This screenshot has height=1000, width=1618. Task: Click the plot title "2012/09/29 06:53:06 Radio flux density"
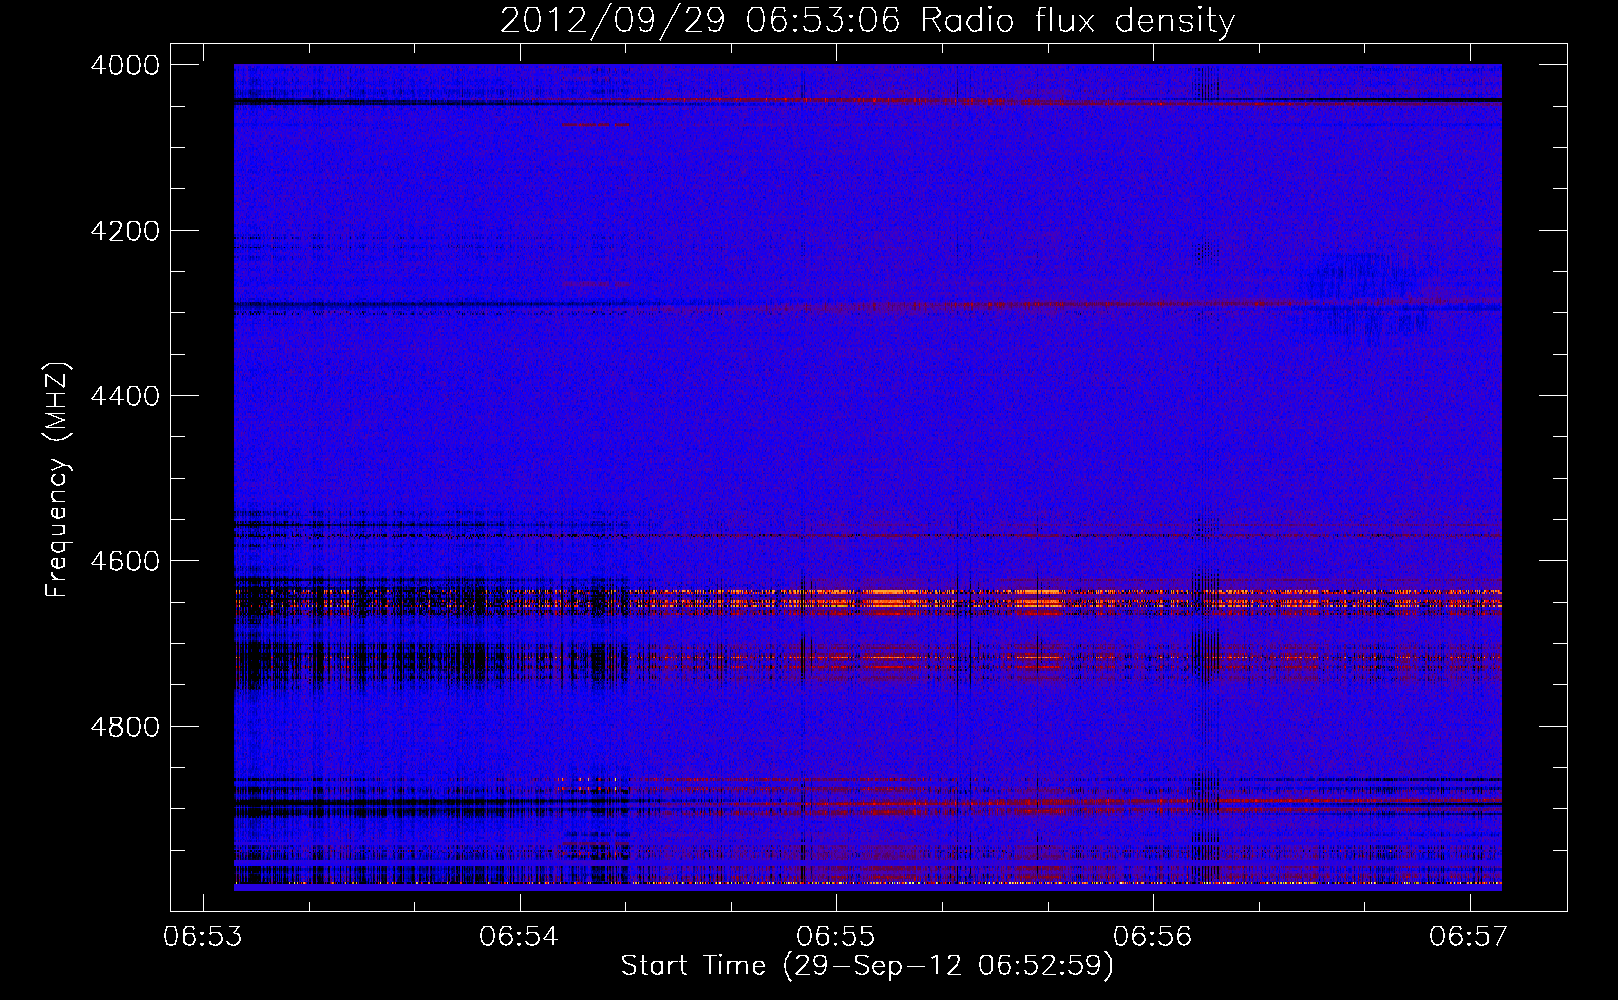[867, 20]
